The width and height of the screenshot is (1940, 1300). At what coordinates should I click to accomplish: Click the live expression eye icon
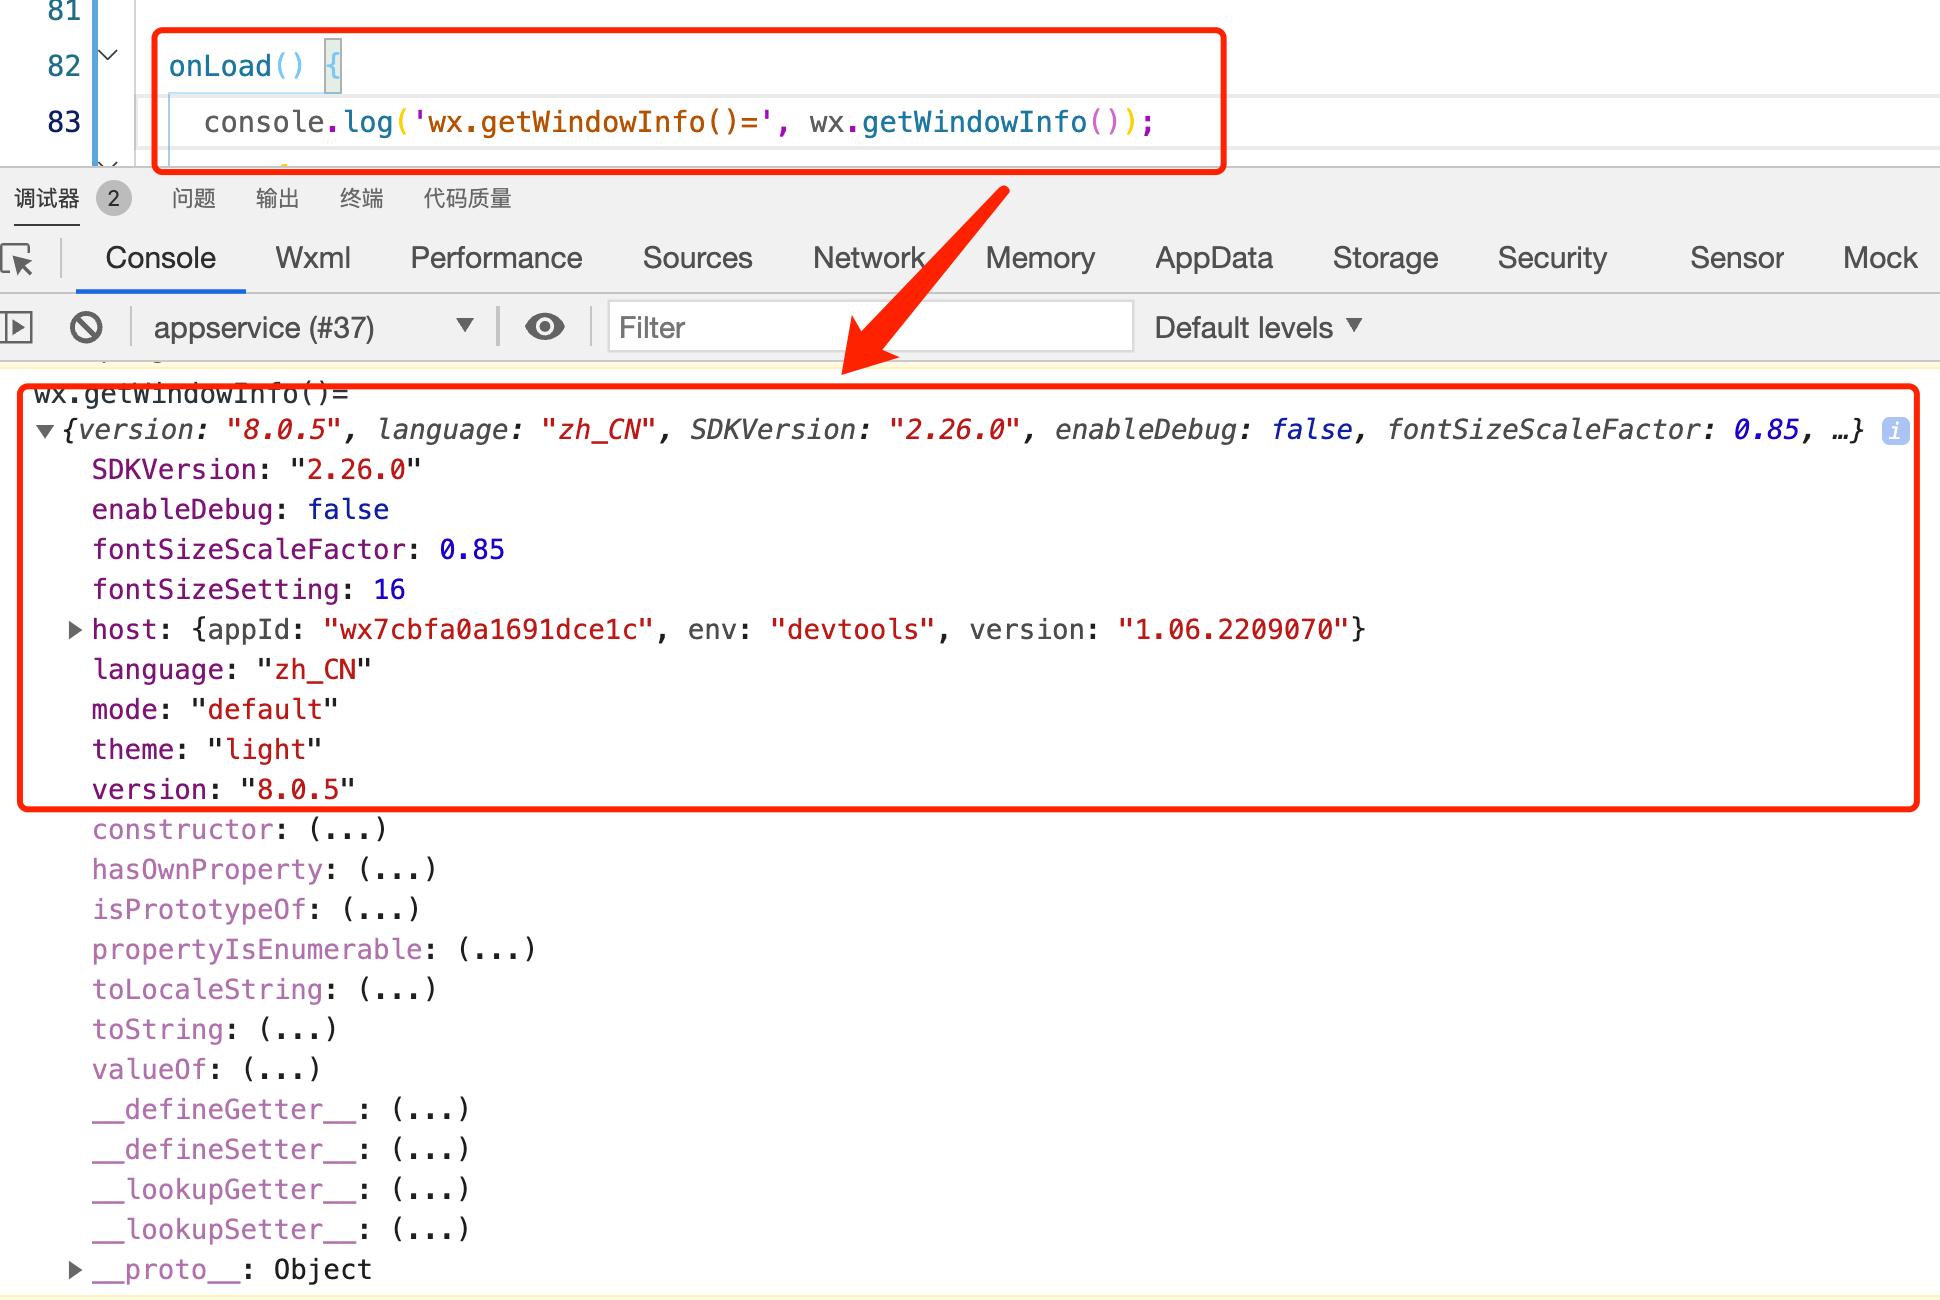click(545, 327)
